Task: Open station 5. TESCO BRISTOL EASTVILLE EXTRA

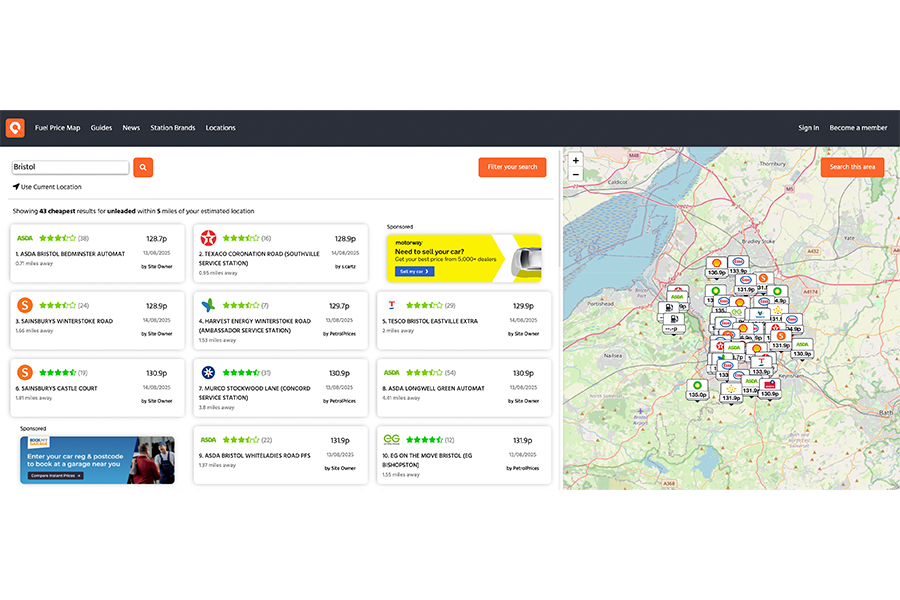Action: click(x=430, y=321)
